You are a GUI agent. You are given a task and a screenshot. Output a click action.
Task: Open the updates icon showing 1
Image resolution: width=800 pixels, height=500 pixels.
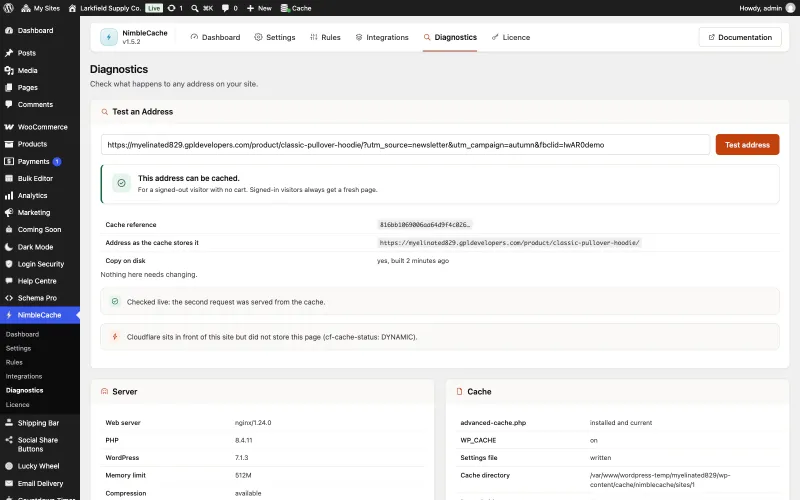coord(175,8)
